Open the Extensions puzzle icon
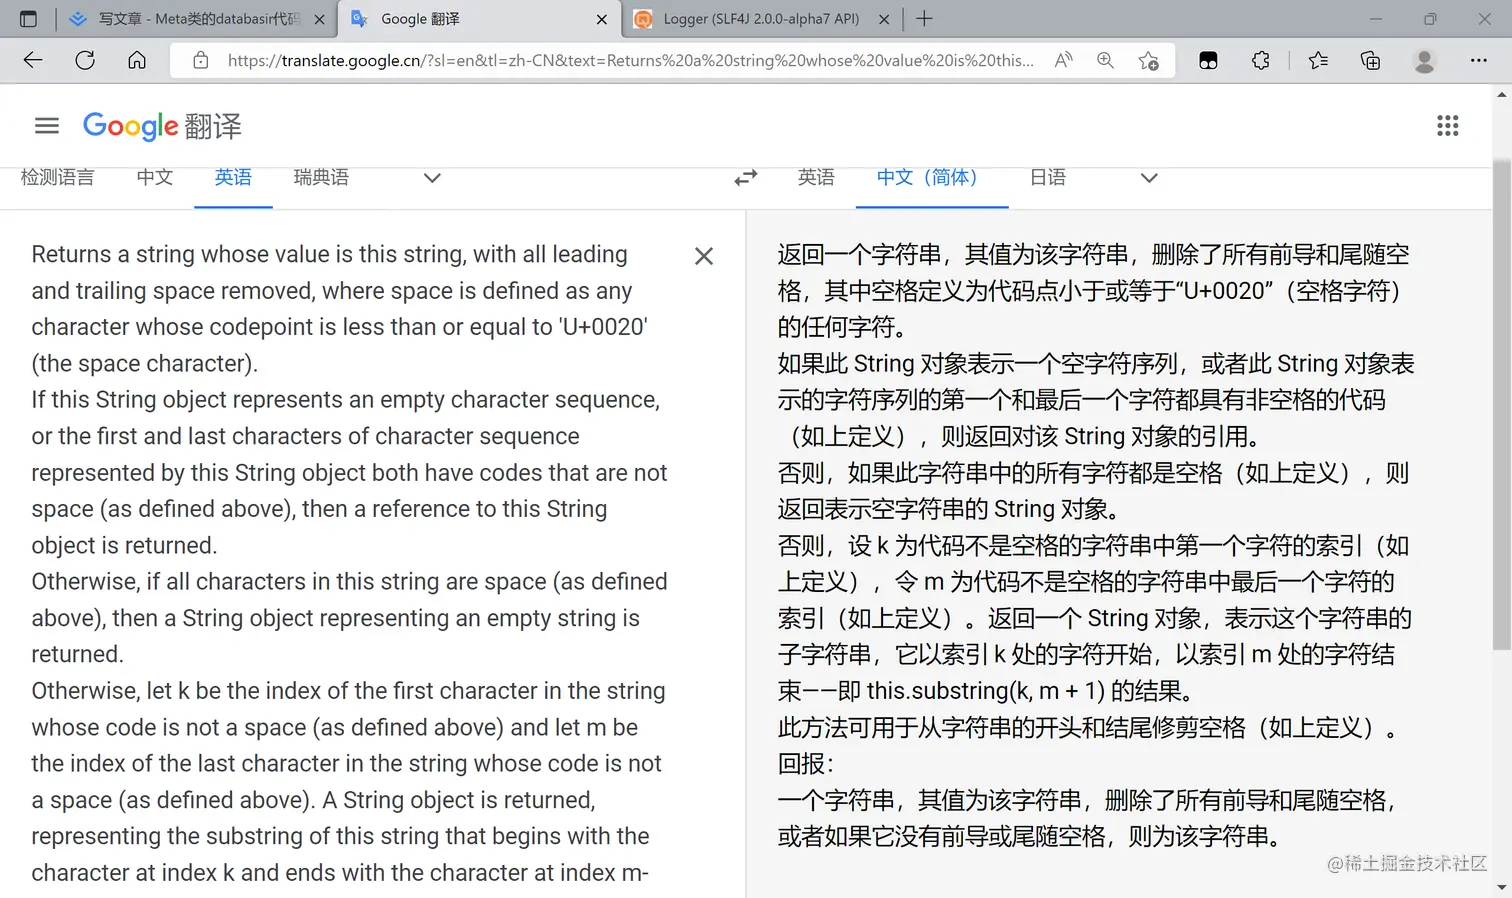The height and width of the screenshot is (898, 1512). click(x=1261, y=60)
